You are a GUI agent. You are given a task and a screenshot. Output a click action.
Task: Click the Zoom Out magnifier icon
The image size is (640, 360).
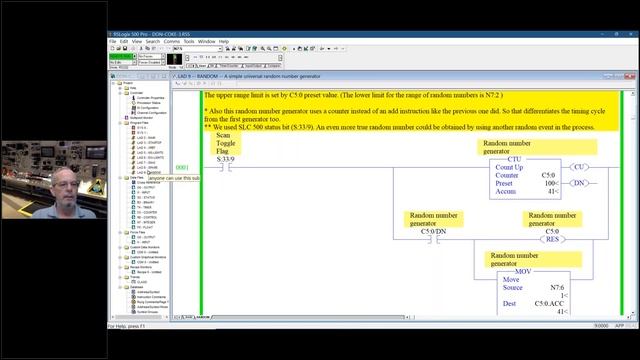pyautogui.click(x=269, y=49)
